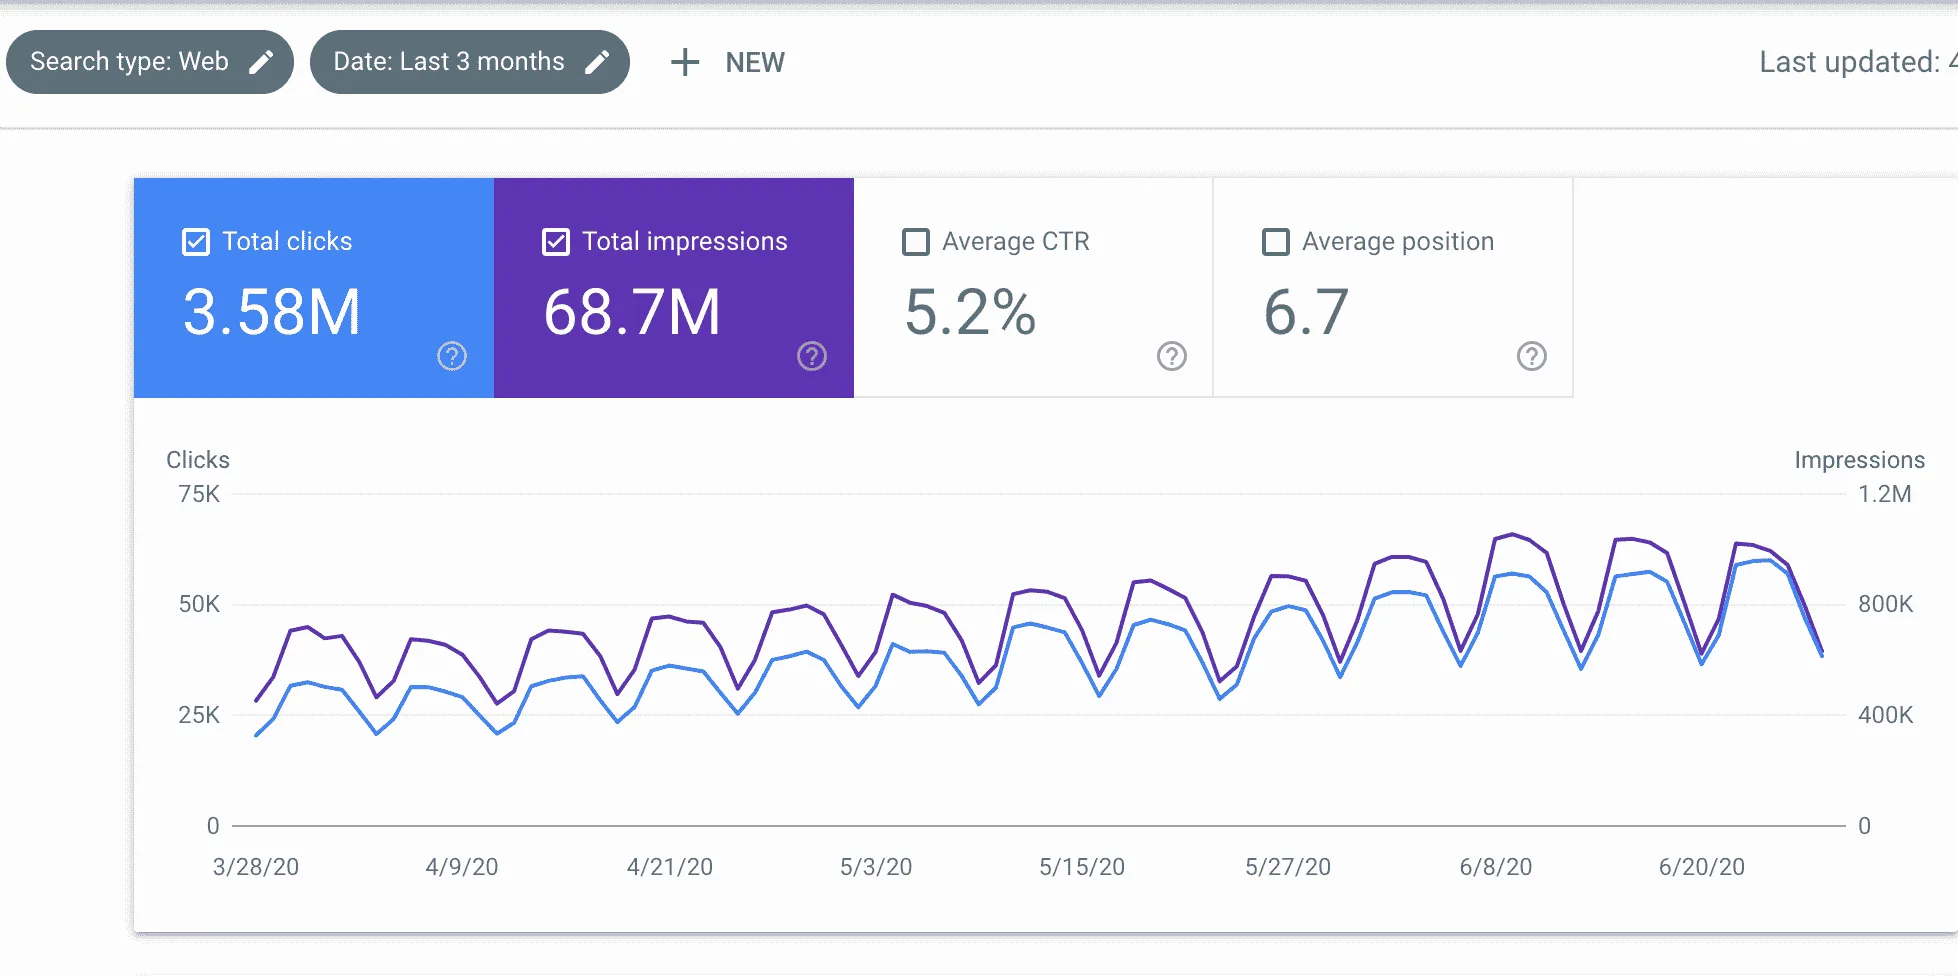Enable the Average position checkbox

pyautogui.click(x=1276, y=242)
